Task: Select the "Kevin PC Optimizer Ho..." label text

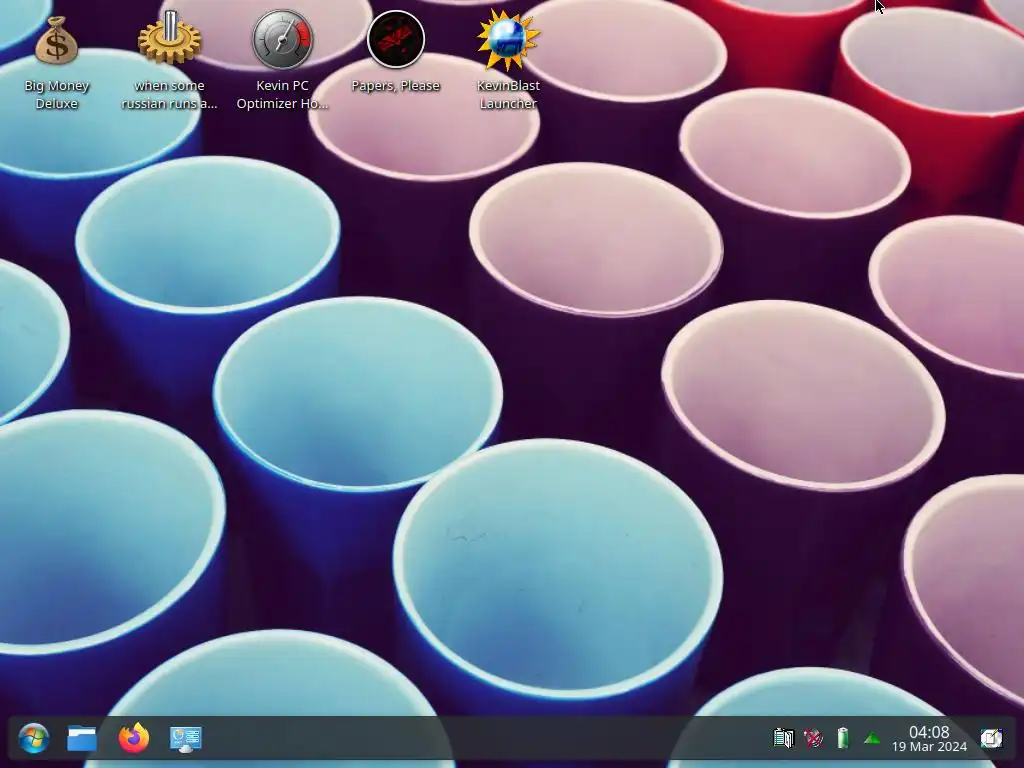Action: [282, 95]
